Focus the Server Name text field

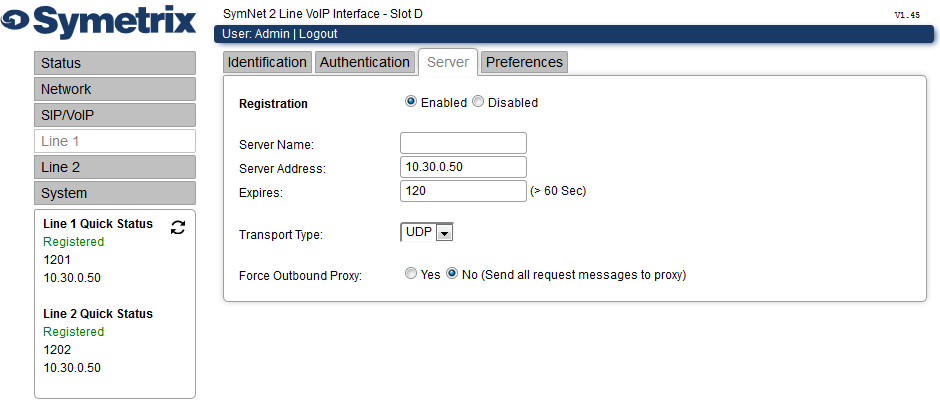coord(463,143)
